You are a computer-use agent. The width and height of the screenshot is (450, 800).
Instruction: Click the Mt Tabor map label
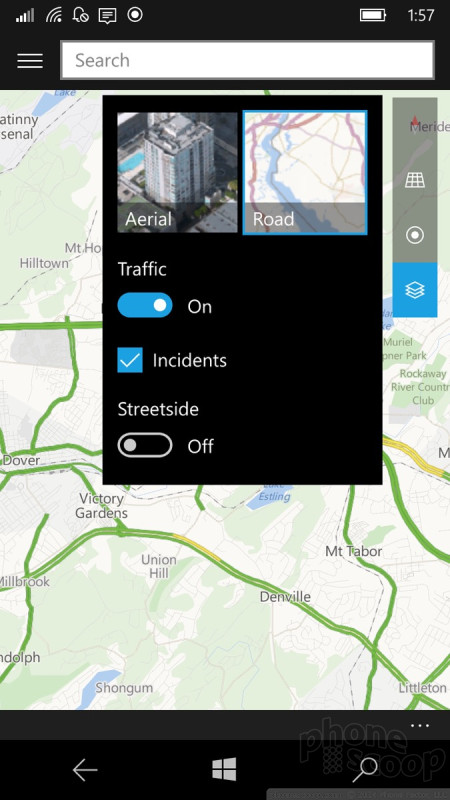354,551
